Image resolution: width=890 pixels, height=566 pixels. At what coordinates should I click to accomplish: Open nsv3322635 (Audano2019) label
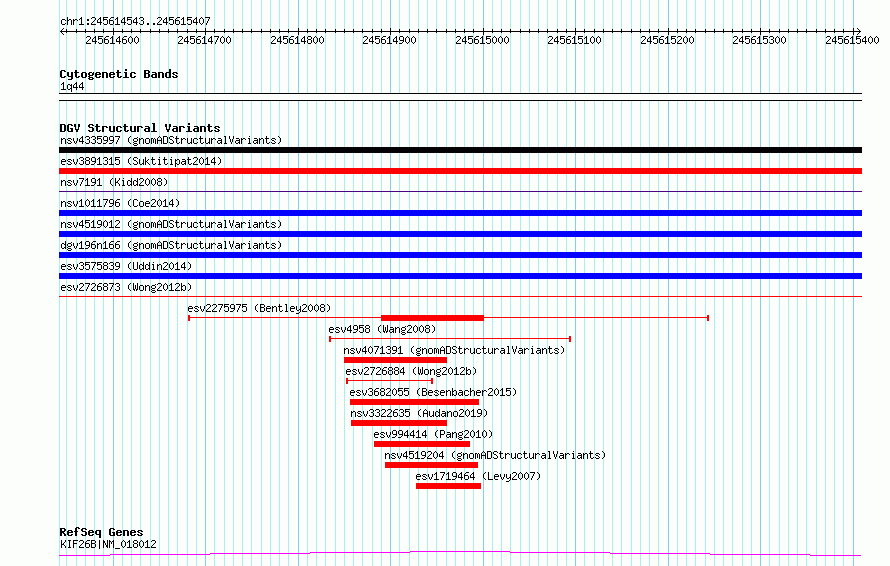[x=419, y=413]
